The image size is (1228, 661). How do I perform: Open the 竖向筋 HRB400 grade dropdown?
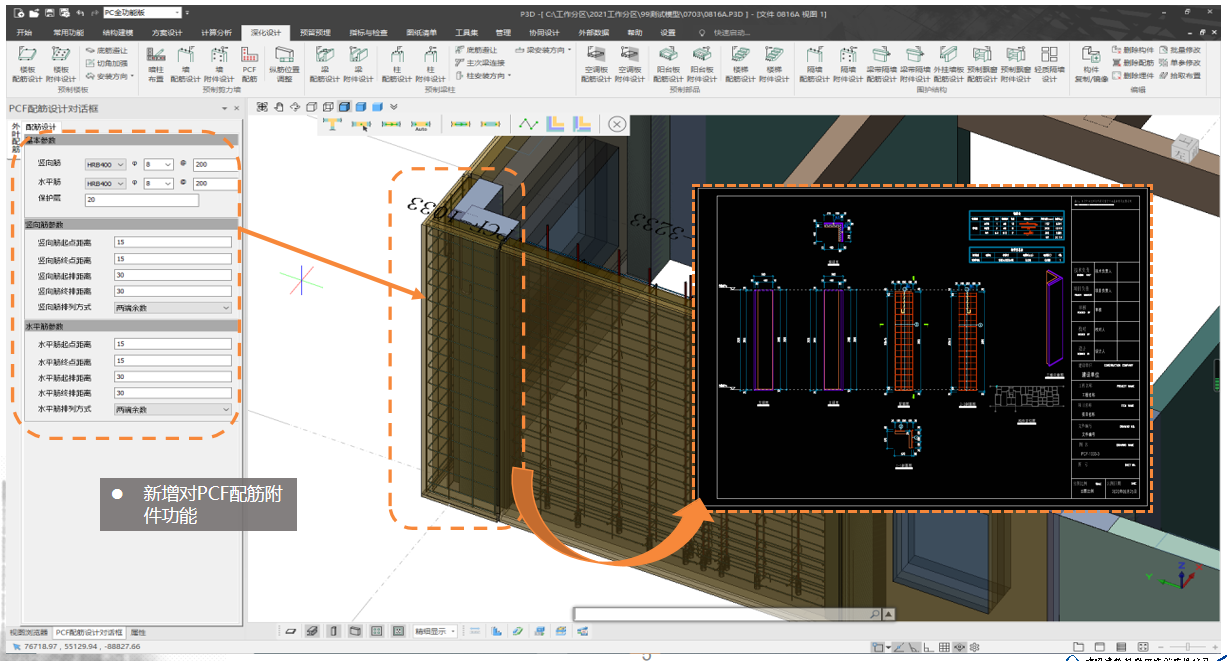(105, 165)
